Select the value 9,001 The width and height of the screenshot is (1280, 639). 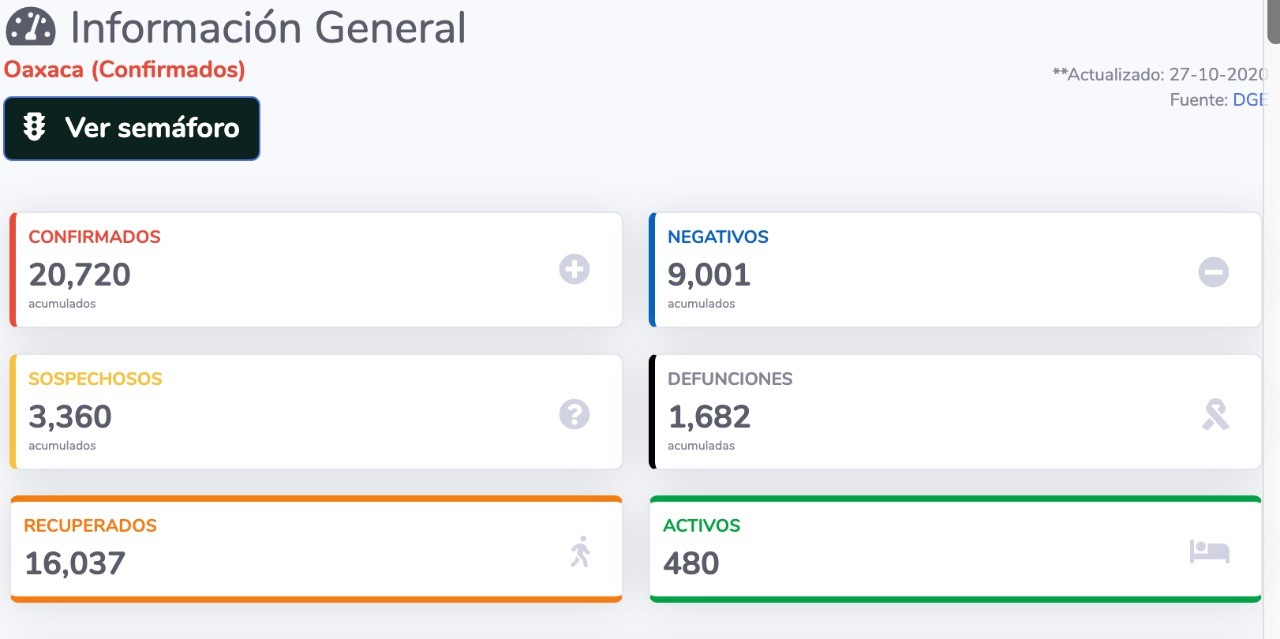pyautogui.click(x=709, y=274)
